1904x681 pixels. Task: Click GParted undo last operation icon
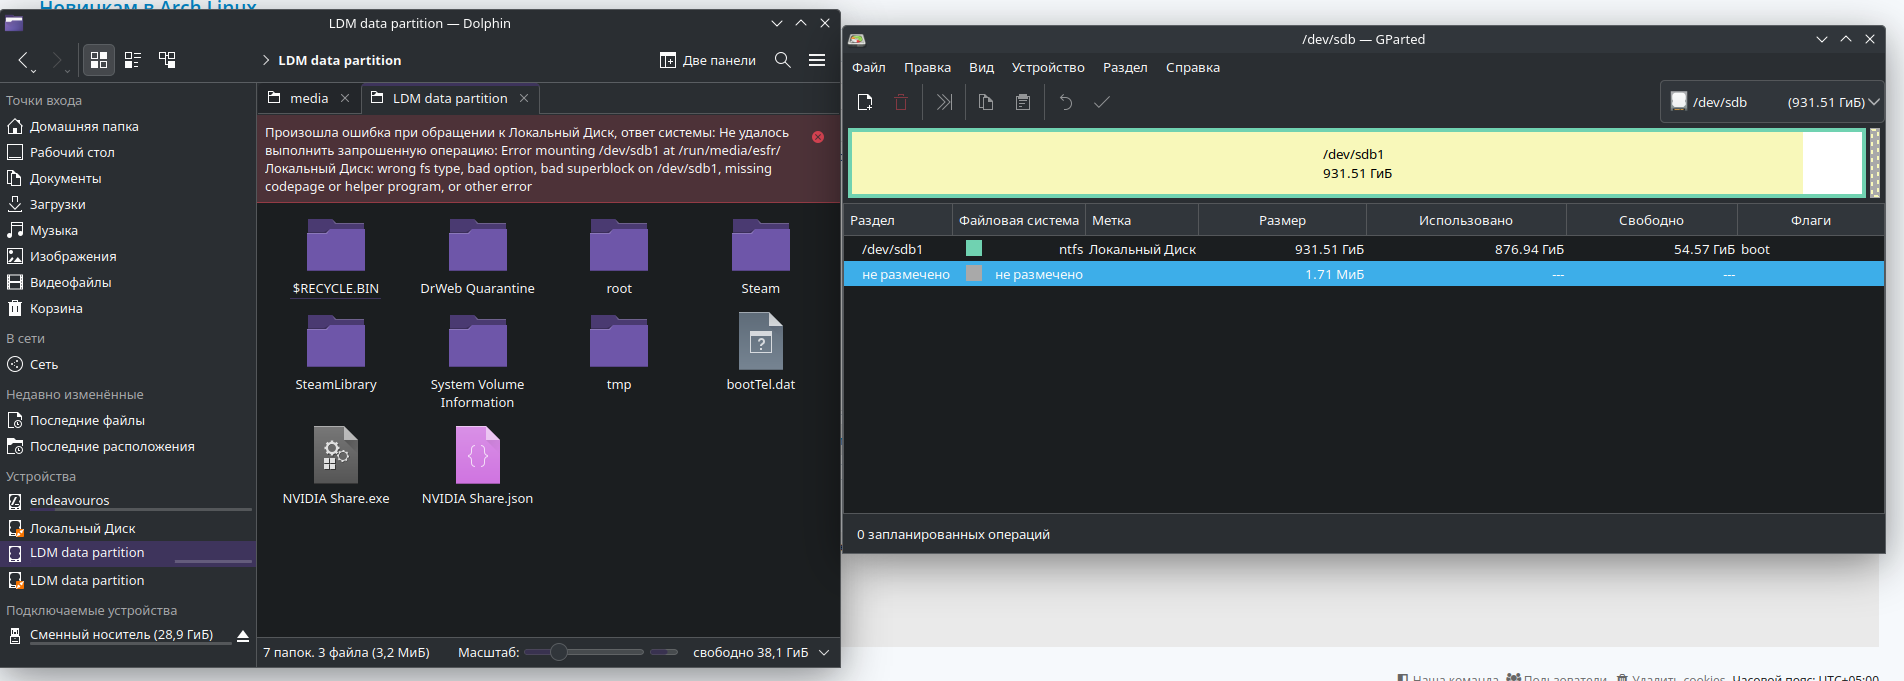[1066, 102]
